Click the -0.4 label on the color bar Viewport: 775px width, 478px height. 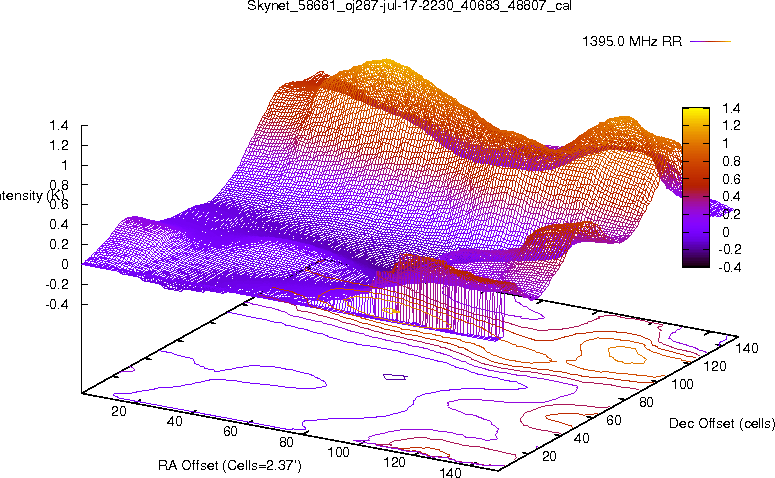pos(729,267)
